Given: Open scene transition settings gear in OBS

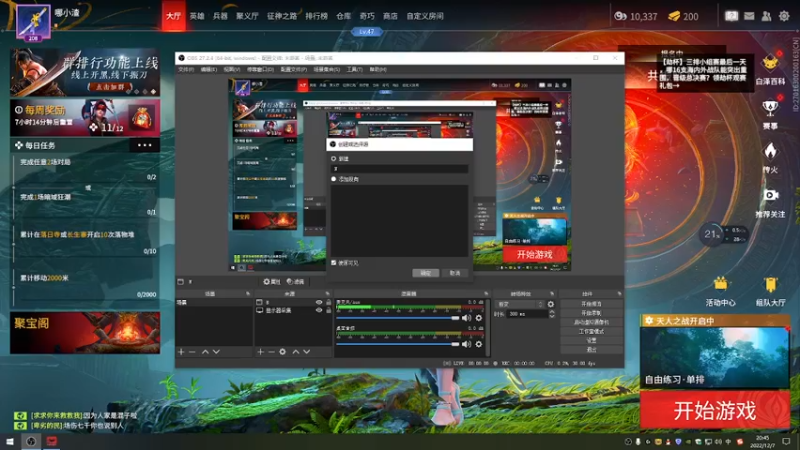Looking at the screenshot, I should click(x=551, y=304).
